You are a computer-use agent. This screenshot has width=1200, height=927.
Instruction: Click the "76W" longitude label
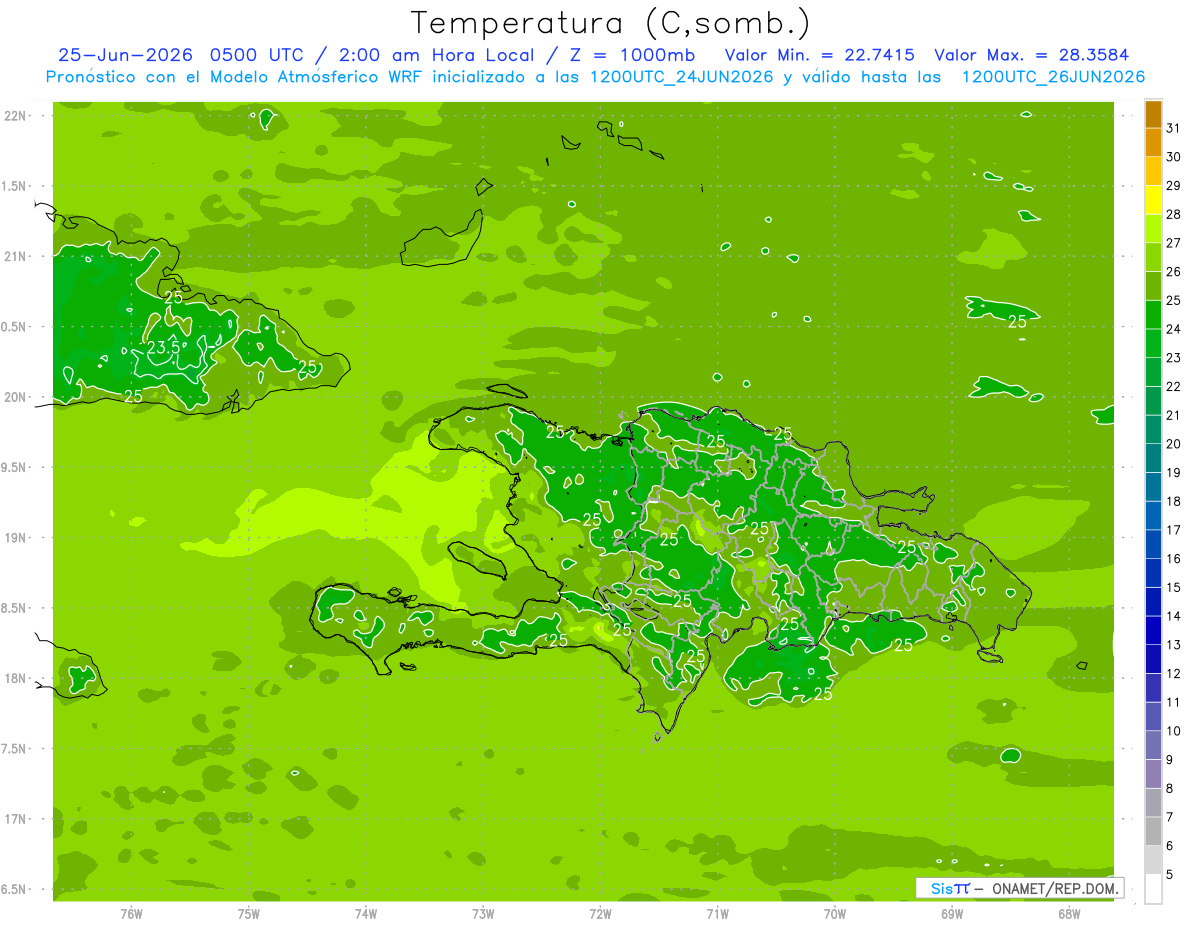tap(131, 913)
